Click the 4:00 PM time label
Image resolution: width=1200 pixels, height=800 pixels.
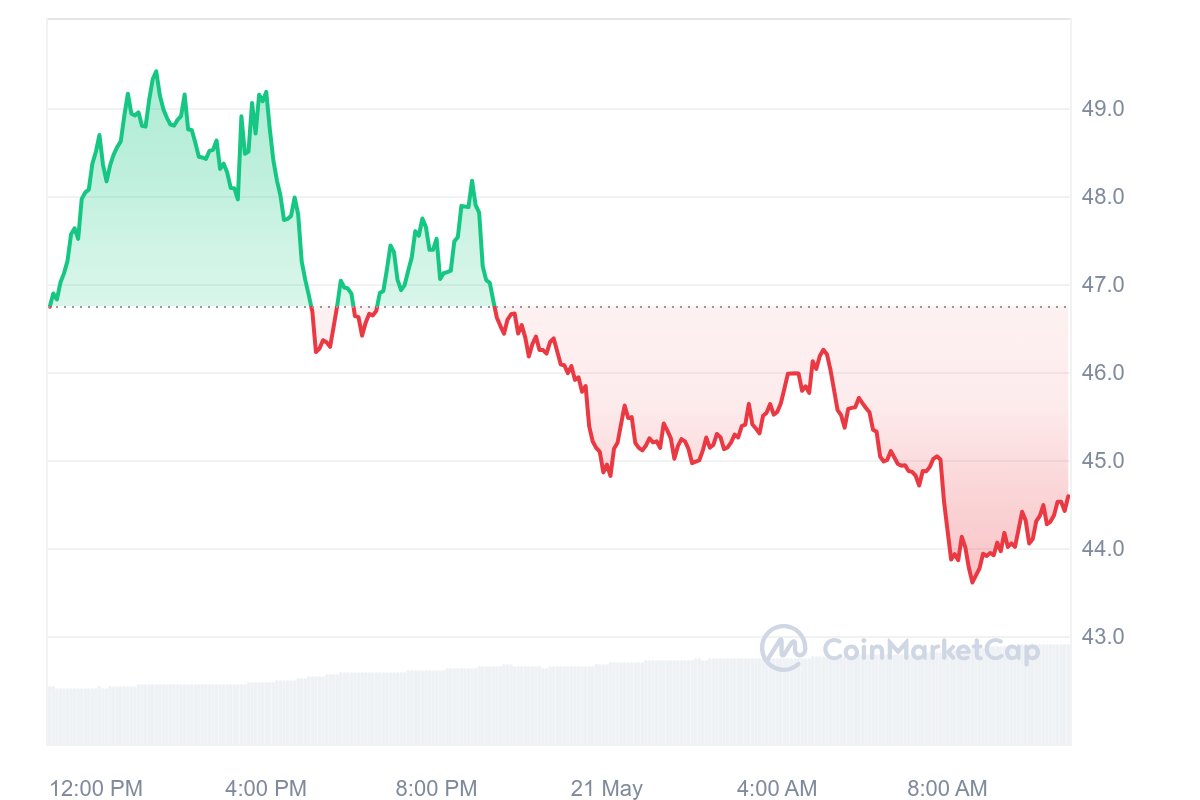[x=266, y=788]
